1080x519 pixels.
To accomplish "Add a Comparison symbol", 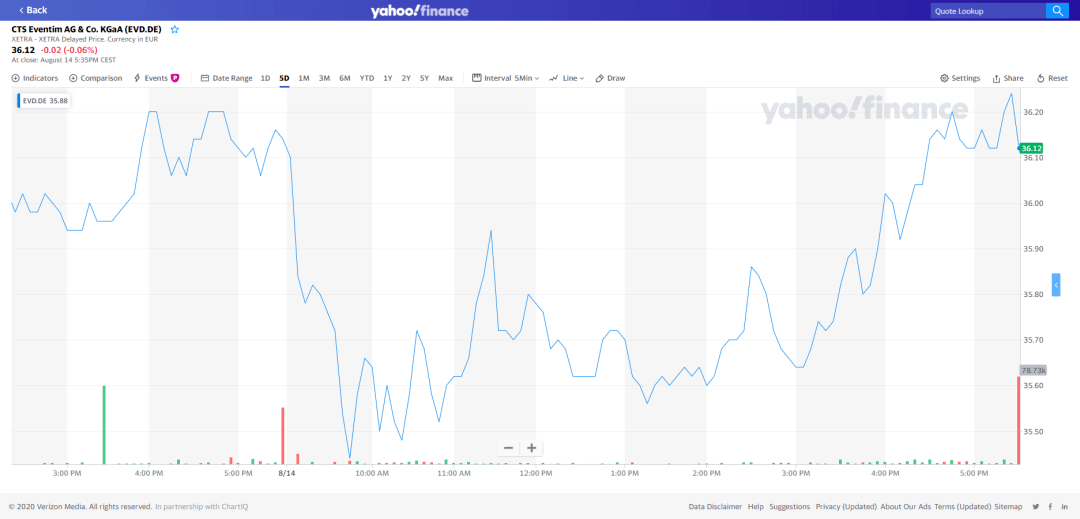I will pos(96,78).
